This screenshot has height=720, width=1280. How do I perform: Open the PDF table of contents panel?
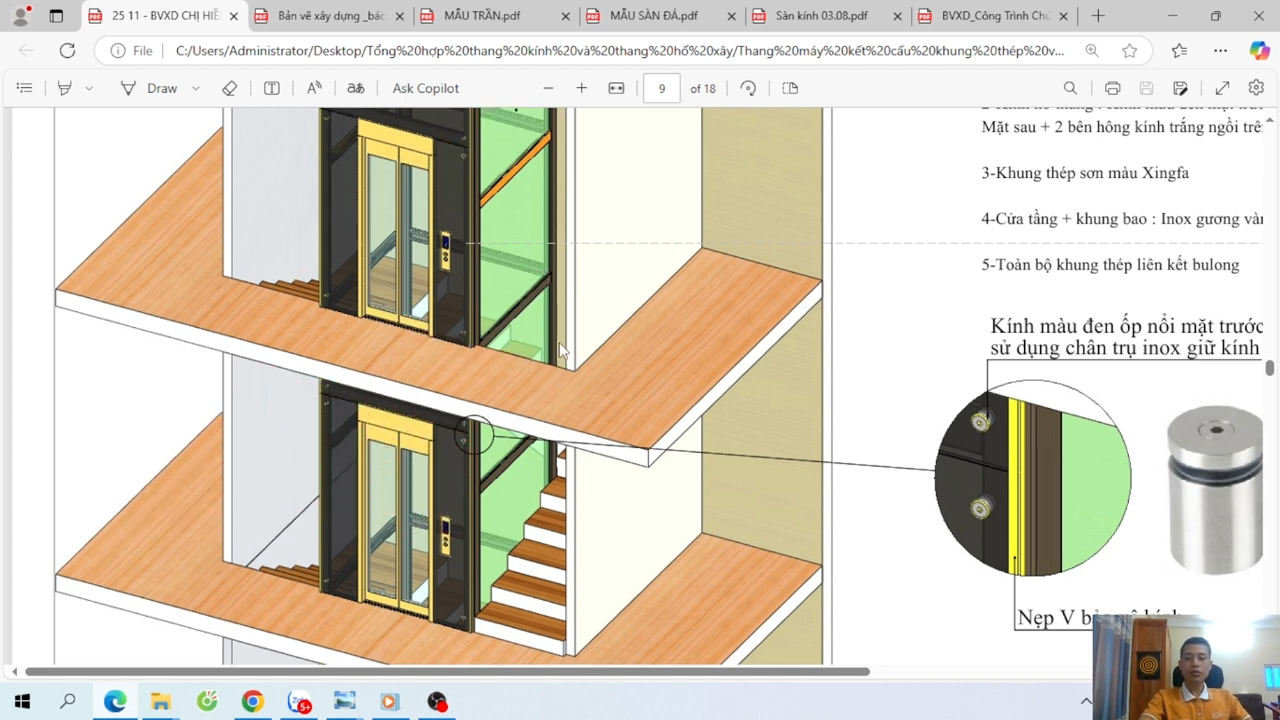(x=24, y=88)
